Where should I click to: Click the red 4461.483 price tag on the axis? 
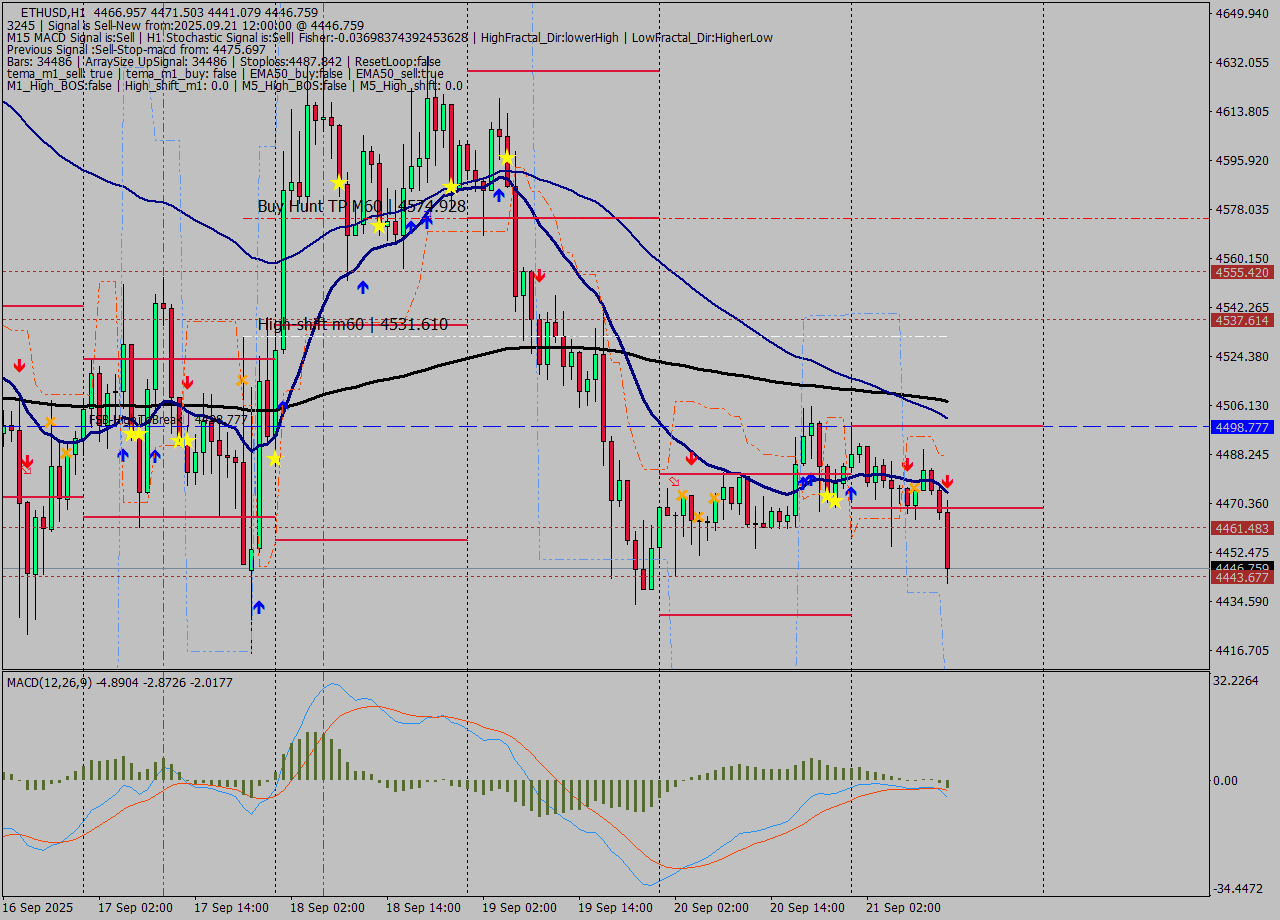[1243, 529]
